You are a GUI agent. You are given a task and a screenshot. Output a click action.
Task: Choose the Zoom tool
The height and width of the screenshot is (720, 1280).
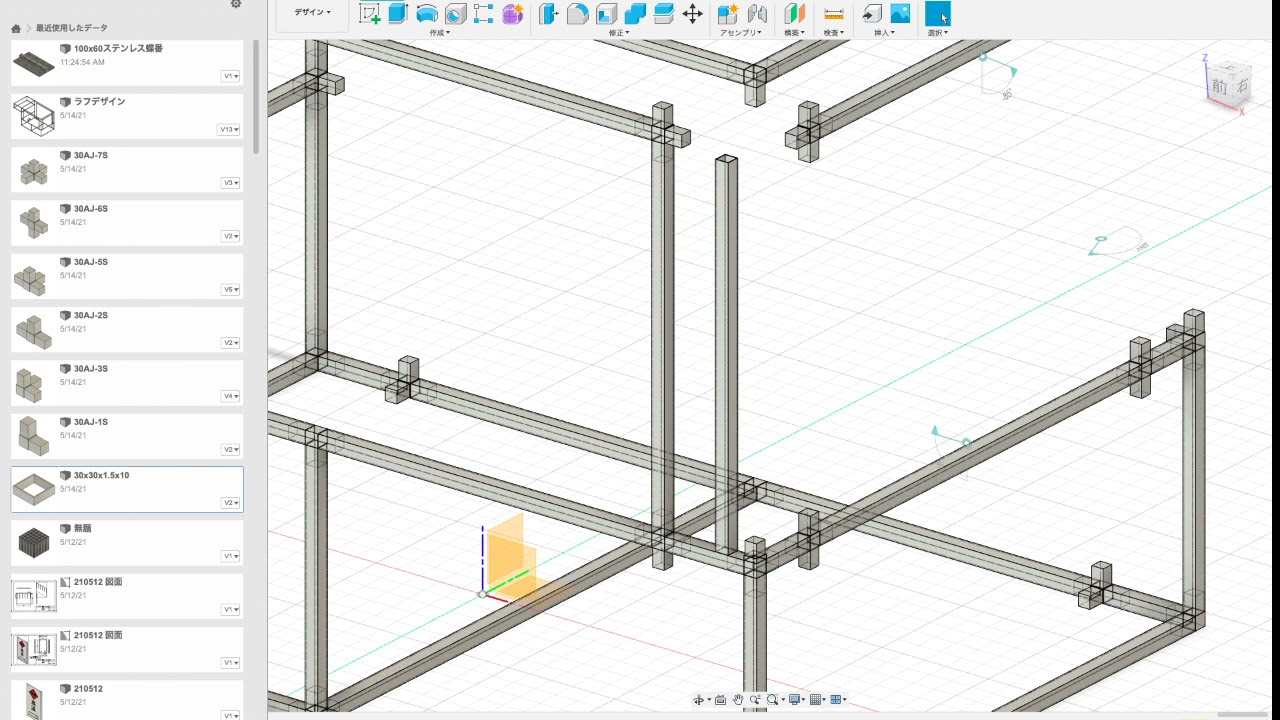[755, 700]
